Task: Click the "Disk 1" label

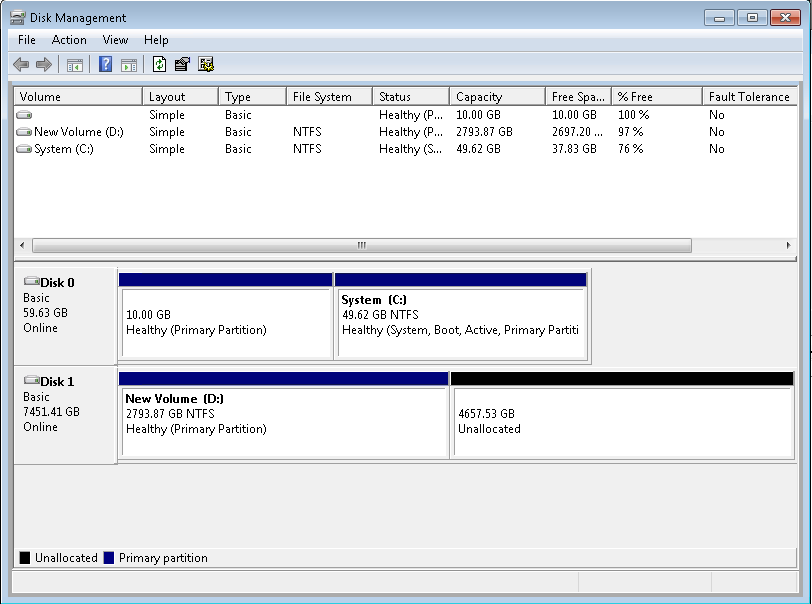Action: coord(57,382)
